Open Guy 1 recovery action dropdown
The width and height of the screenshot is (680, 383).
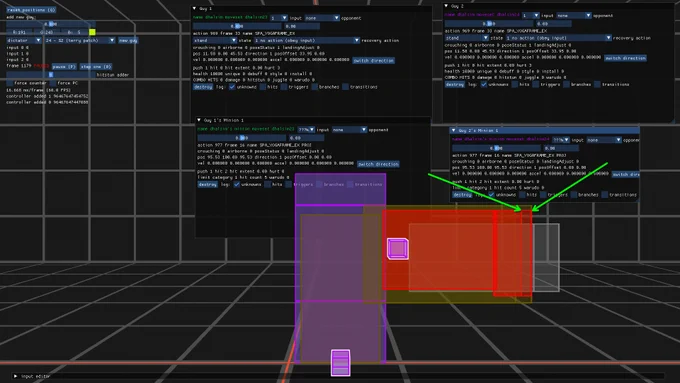307,40
